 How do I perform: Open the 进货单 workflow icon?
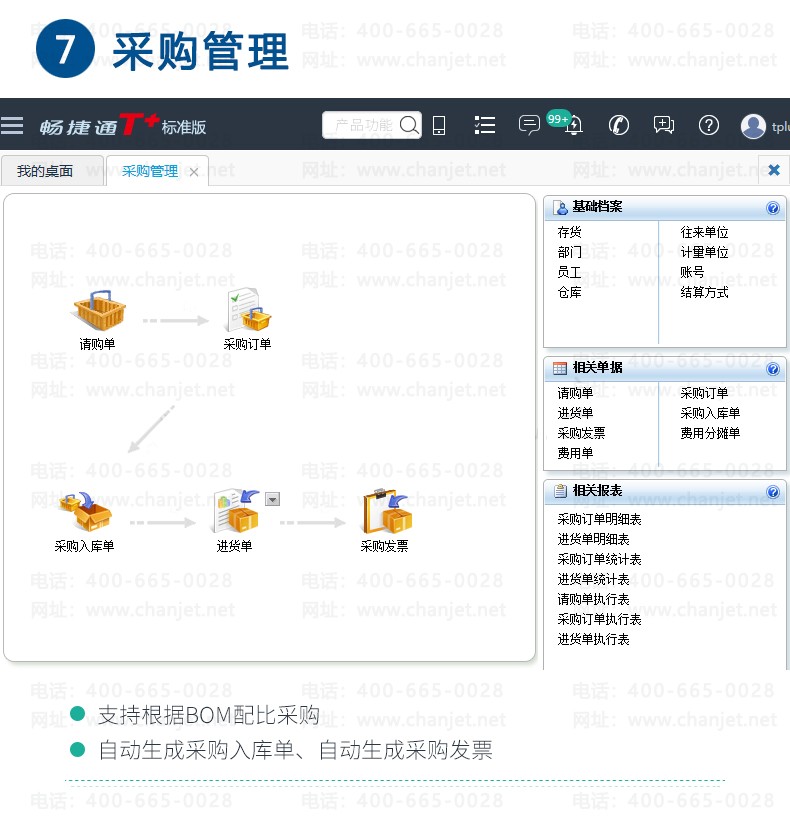236,511
